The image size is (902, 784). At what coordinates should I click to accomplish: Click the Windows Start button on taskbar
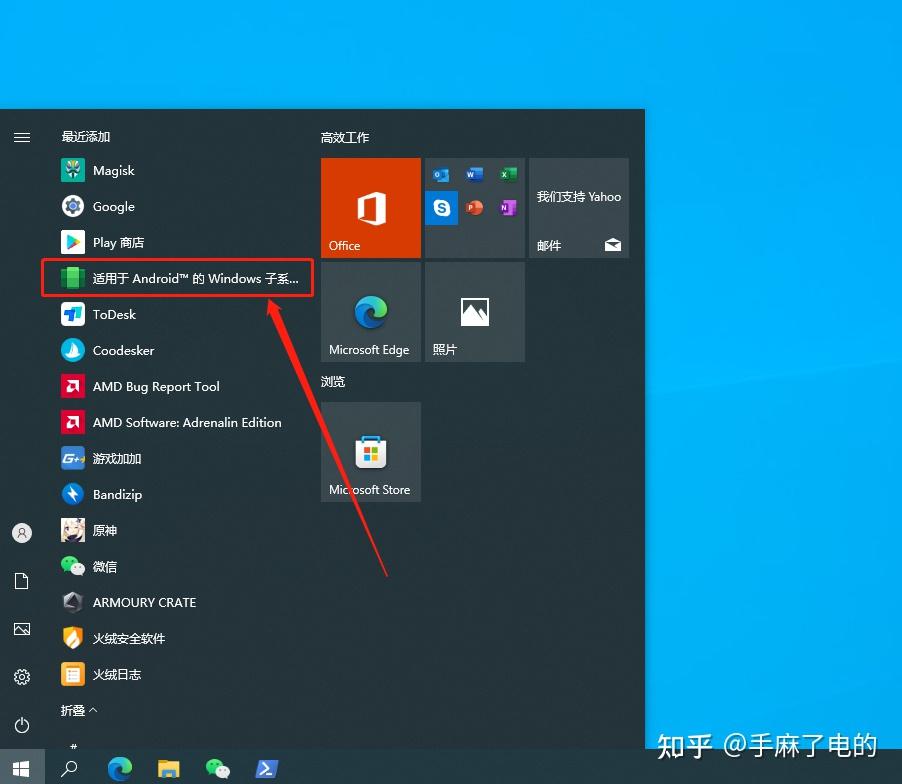[x=22, y=767]
